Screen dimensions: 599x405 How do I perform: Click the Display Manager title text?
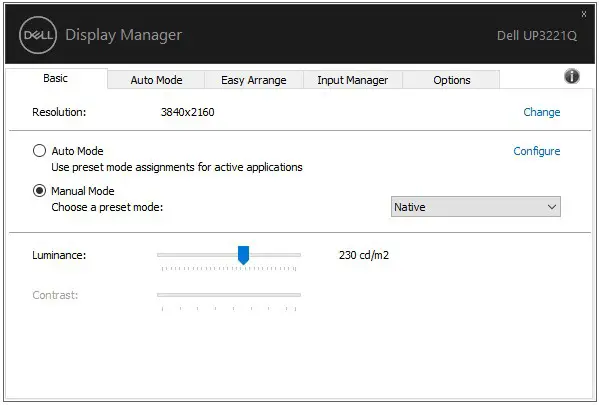click(x=123, y=35)
